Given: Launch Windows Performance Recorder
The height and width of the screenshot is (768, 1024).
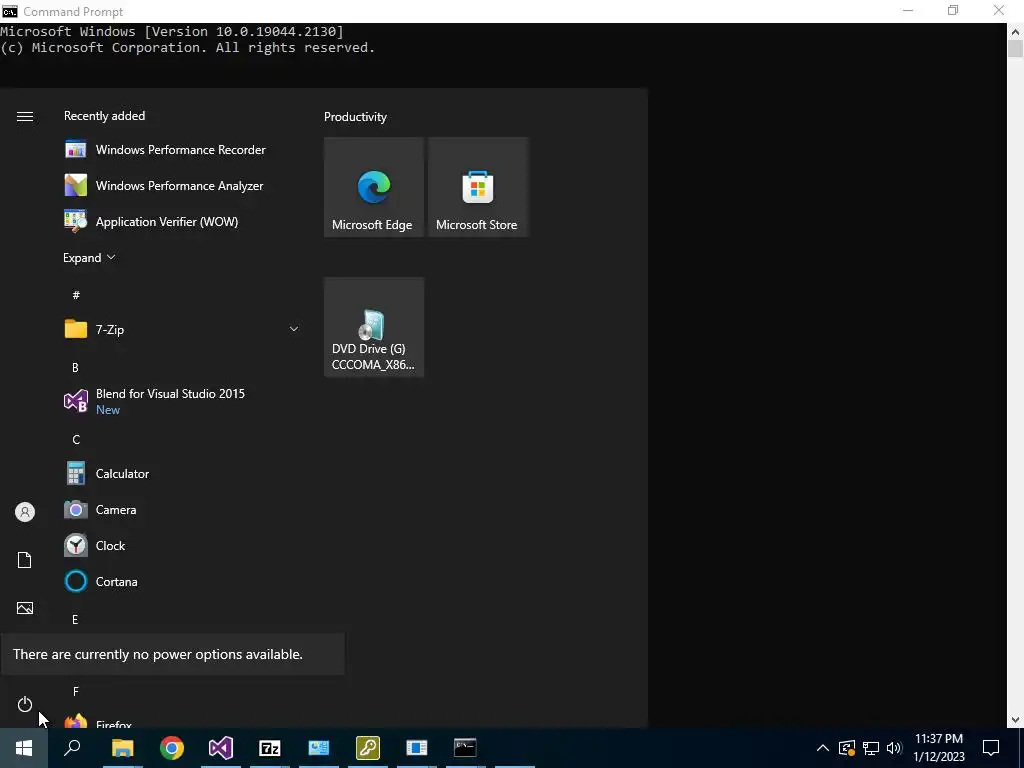Looking at the screenshot, I should (x=181, y=150).
